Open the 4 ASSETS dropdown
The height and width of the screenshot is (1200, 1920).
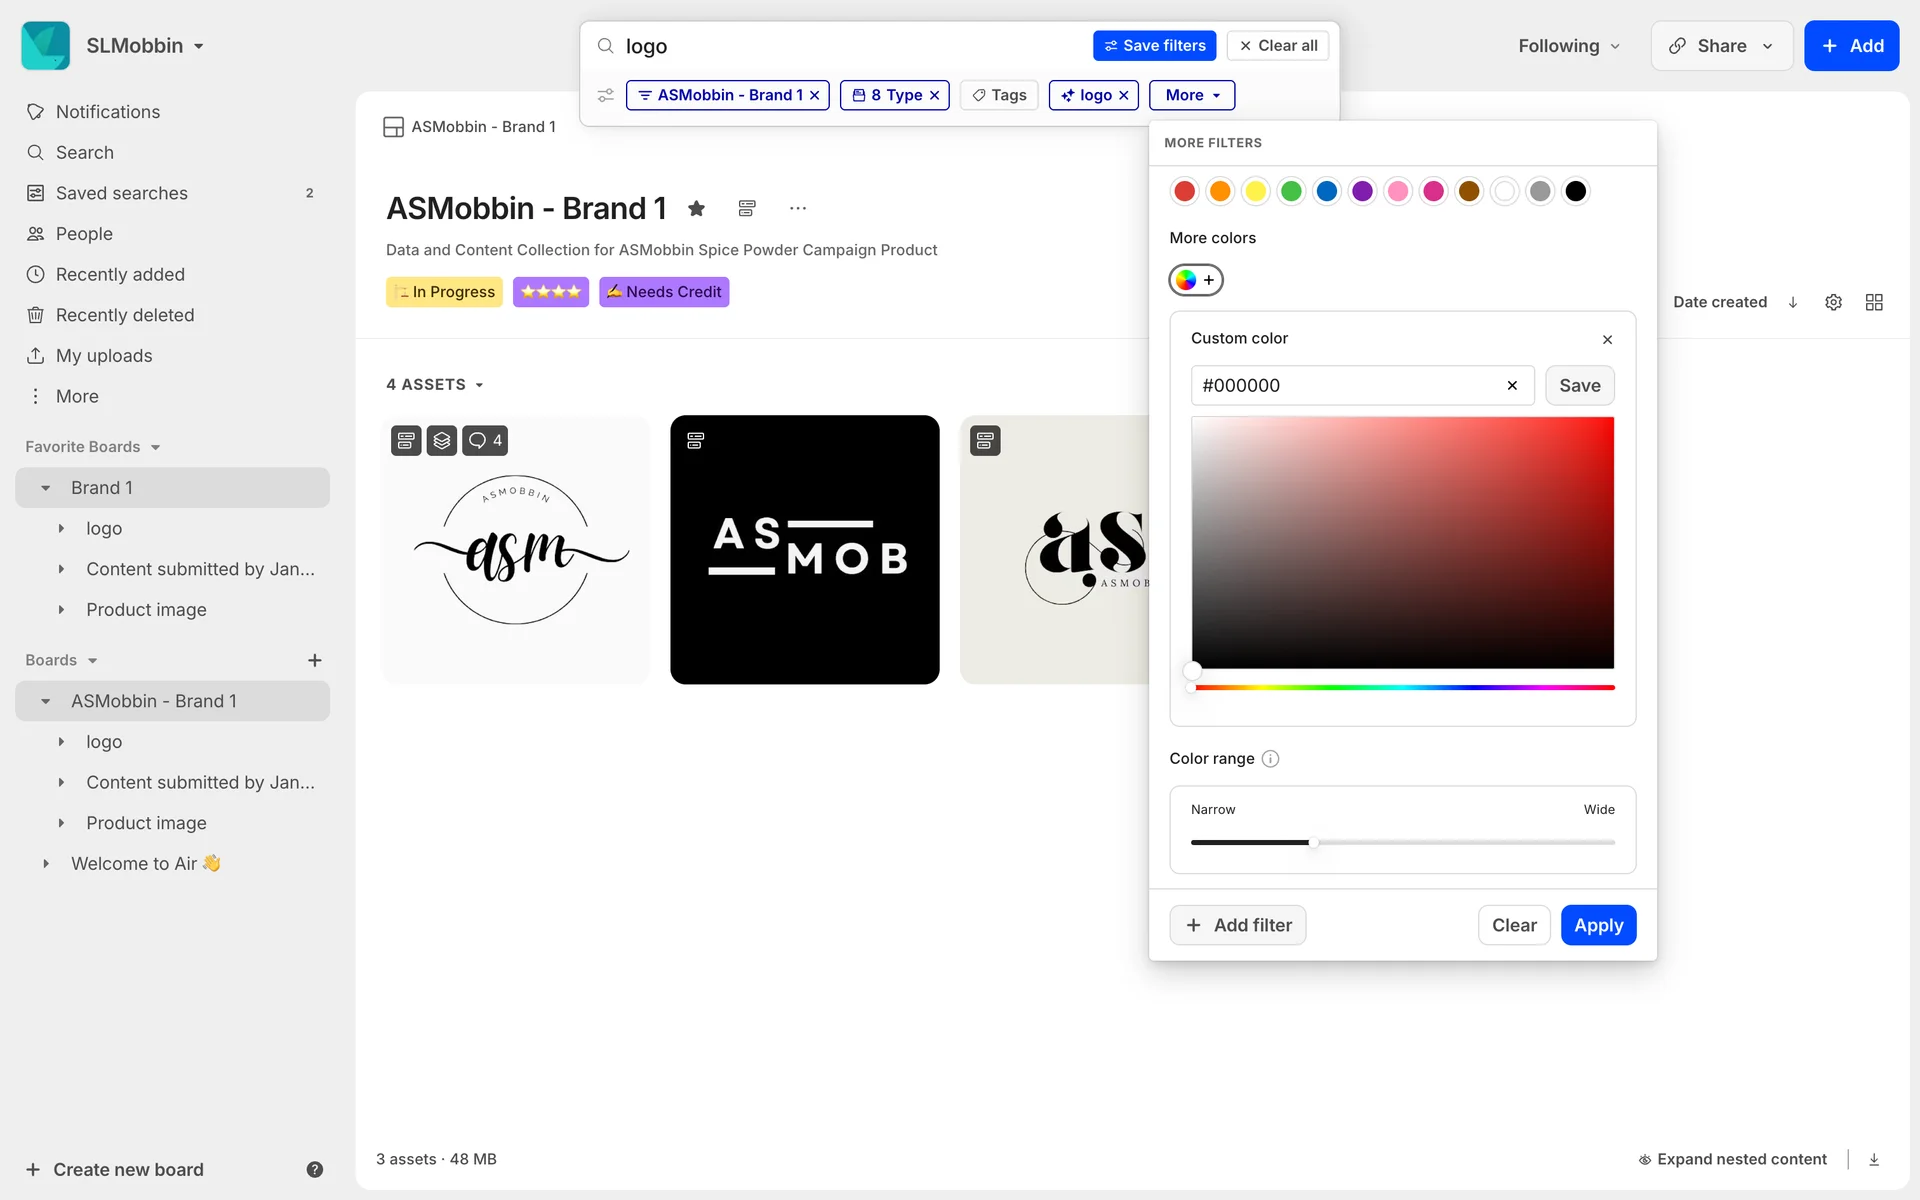(x=435, y=385)
